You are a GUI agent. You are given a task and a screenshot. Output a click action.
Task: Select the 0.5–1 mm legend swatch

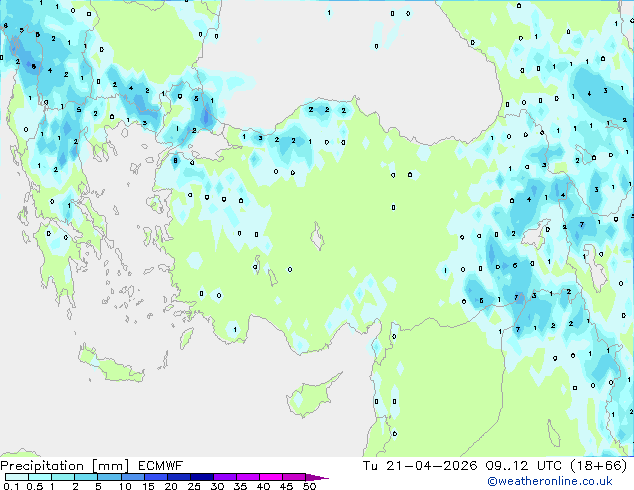point(40,477)
